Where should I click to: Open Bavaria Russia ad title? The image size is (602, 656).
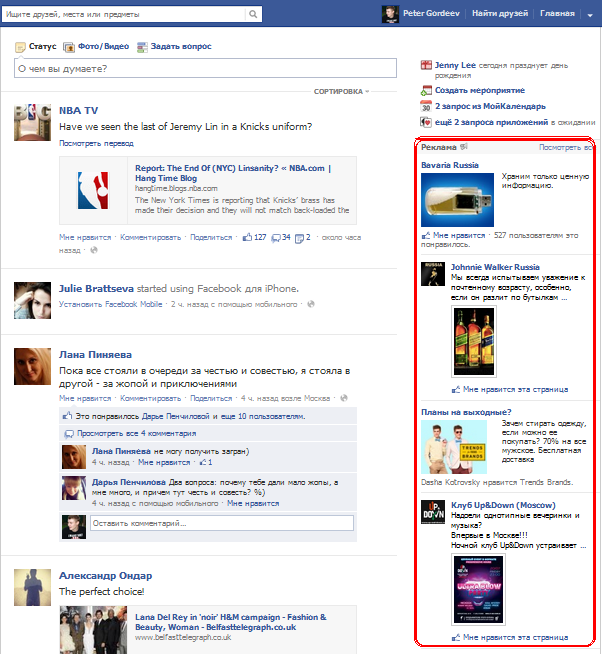450,165
